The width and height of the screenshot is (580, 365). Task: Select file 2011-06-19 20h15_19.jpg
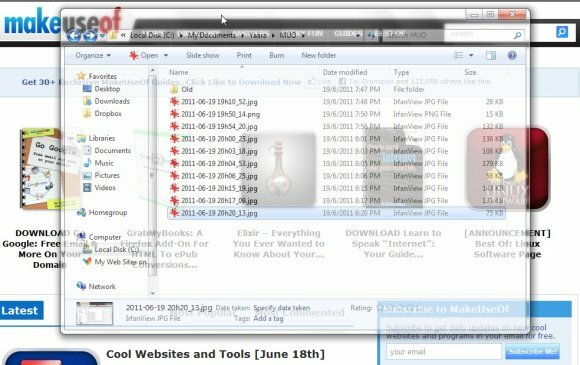tap(219, 188)
